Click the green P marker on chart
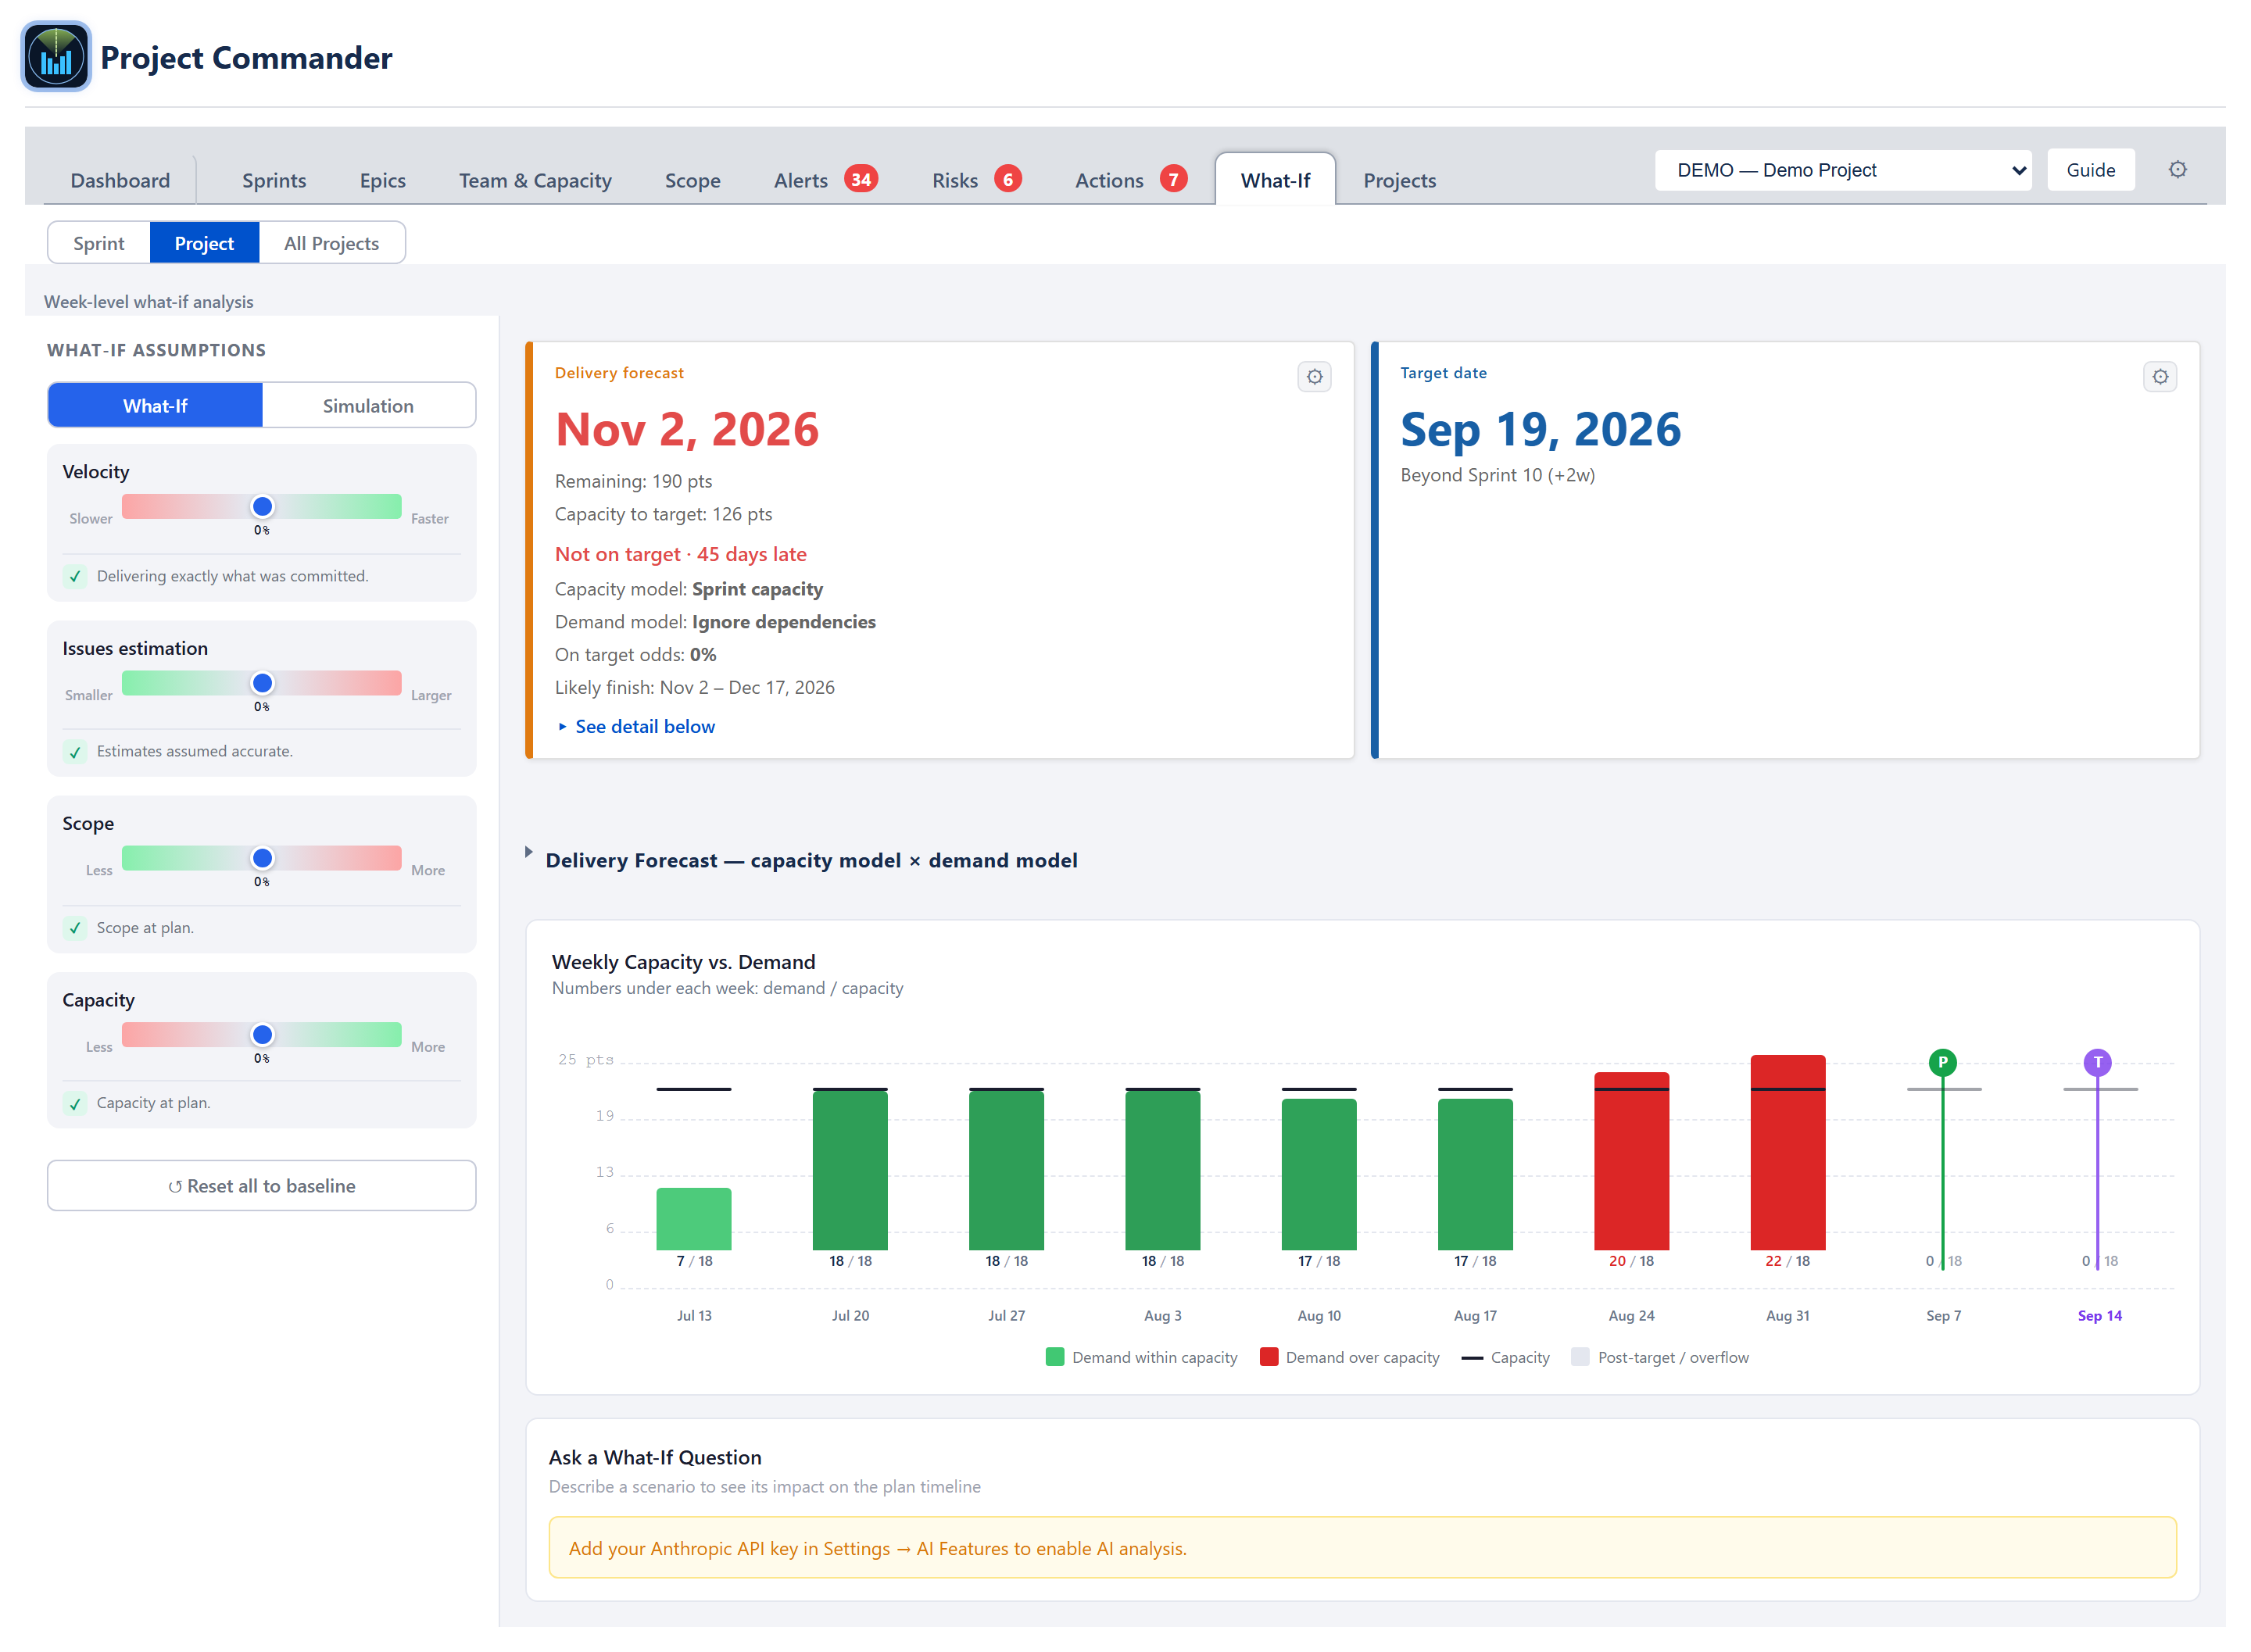This screenshot has height=1652, width=2251. [x=1942, y=1062]
